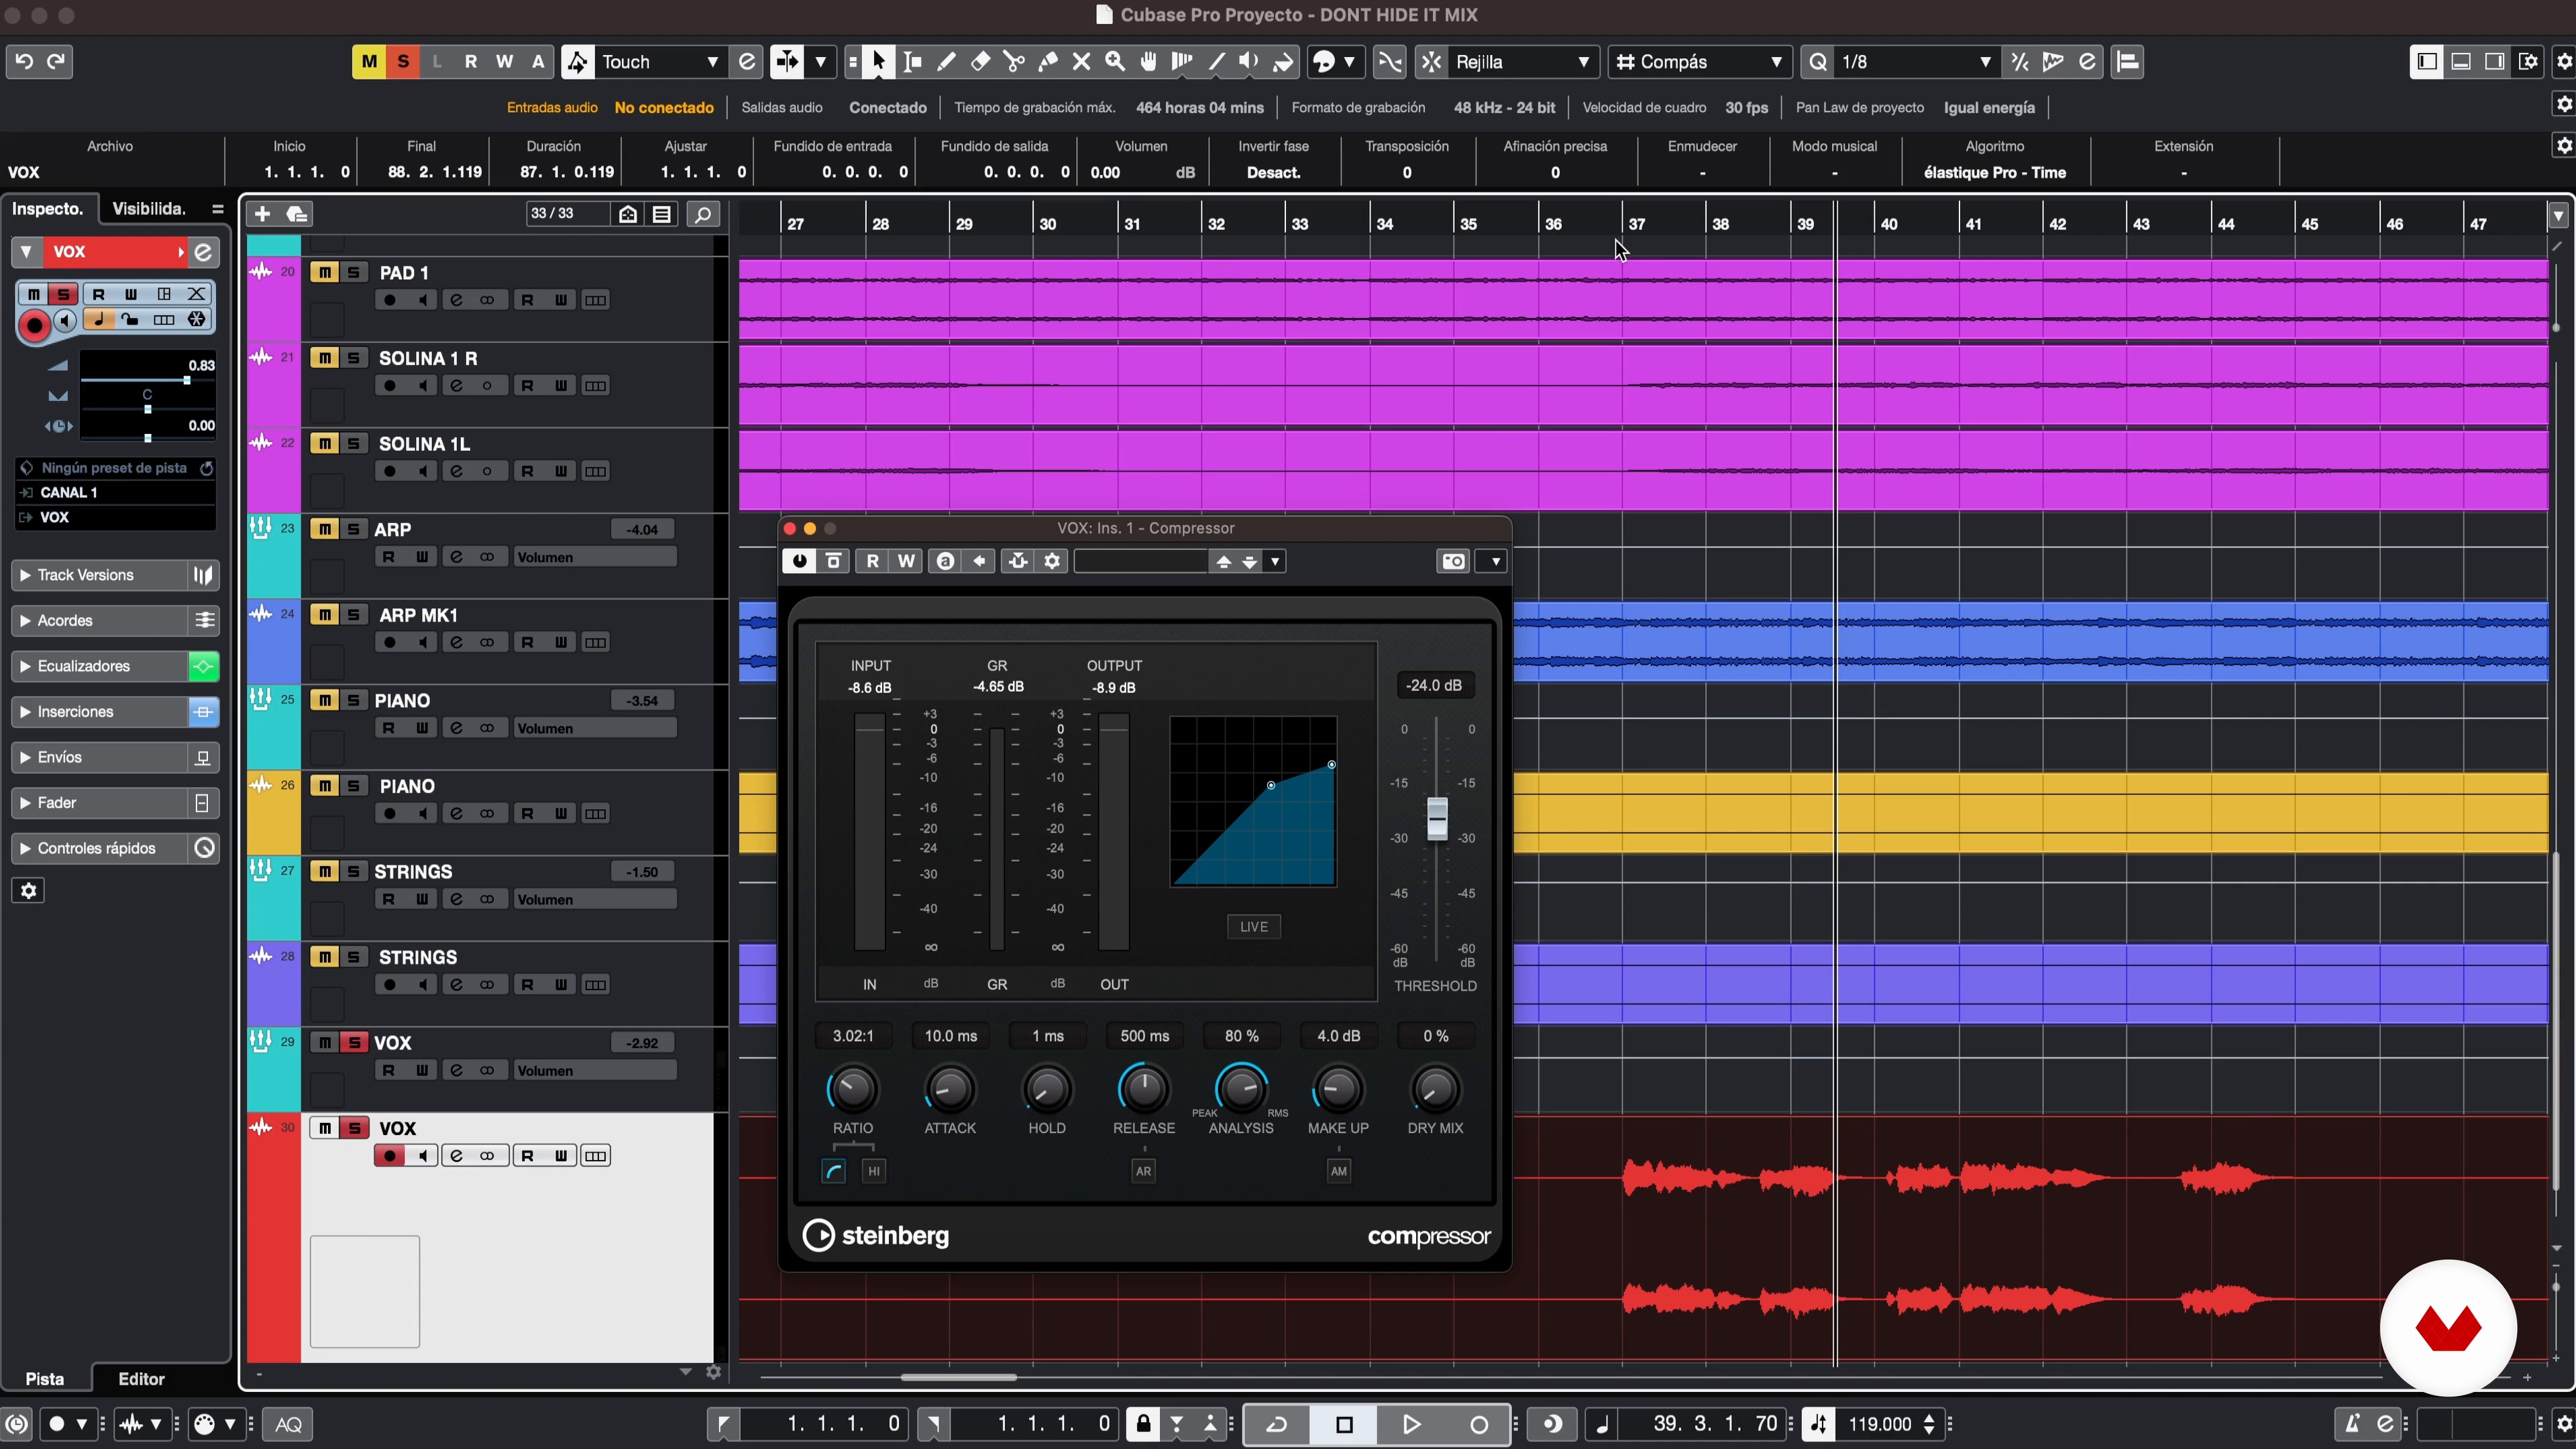Click the transport Play button

[x=1411, y=1424]
